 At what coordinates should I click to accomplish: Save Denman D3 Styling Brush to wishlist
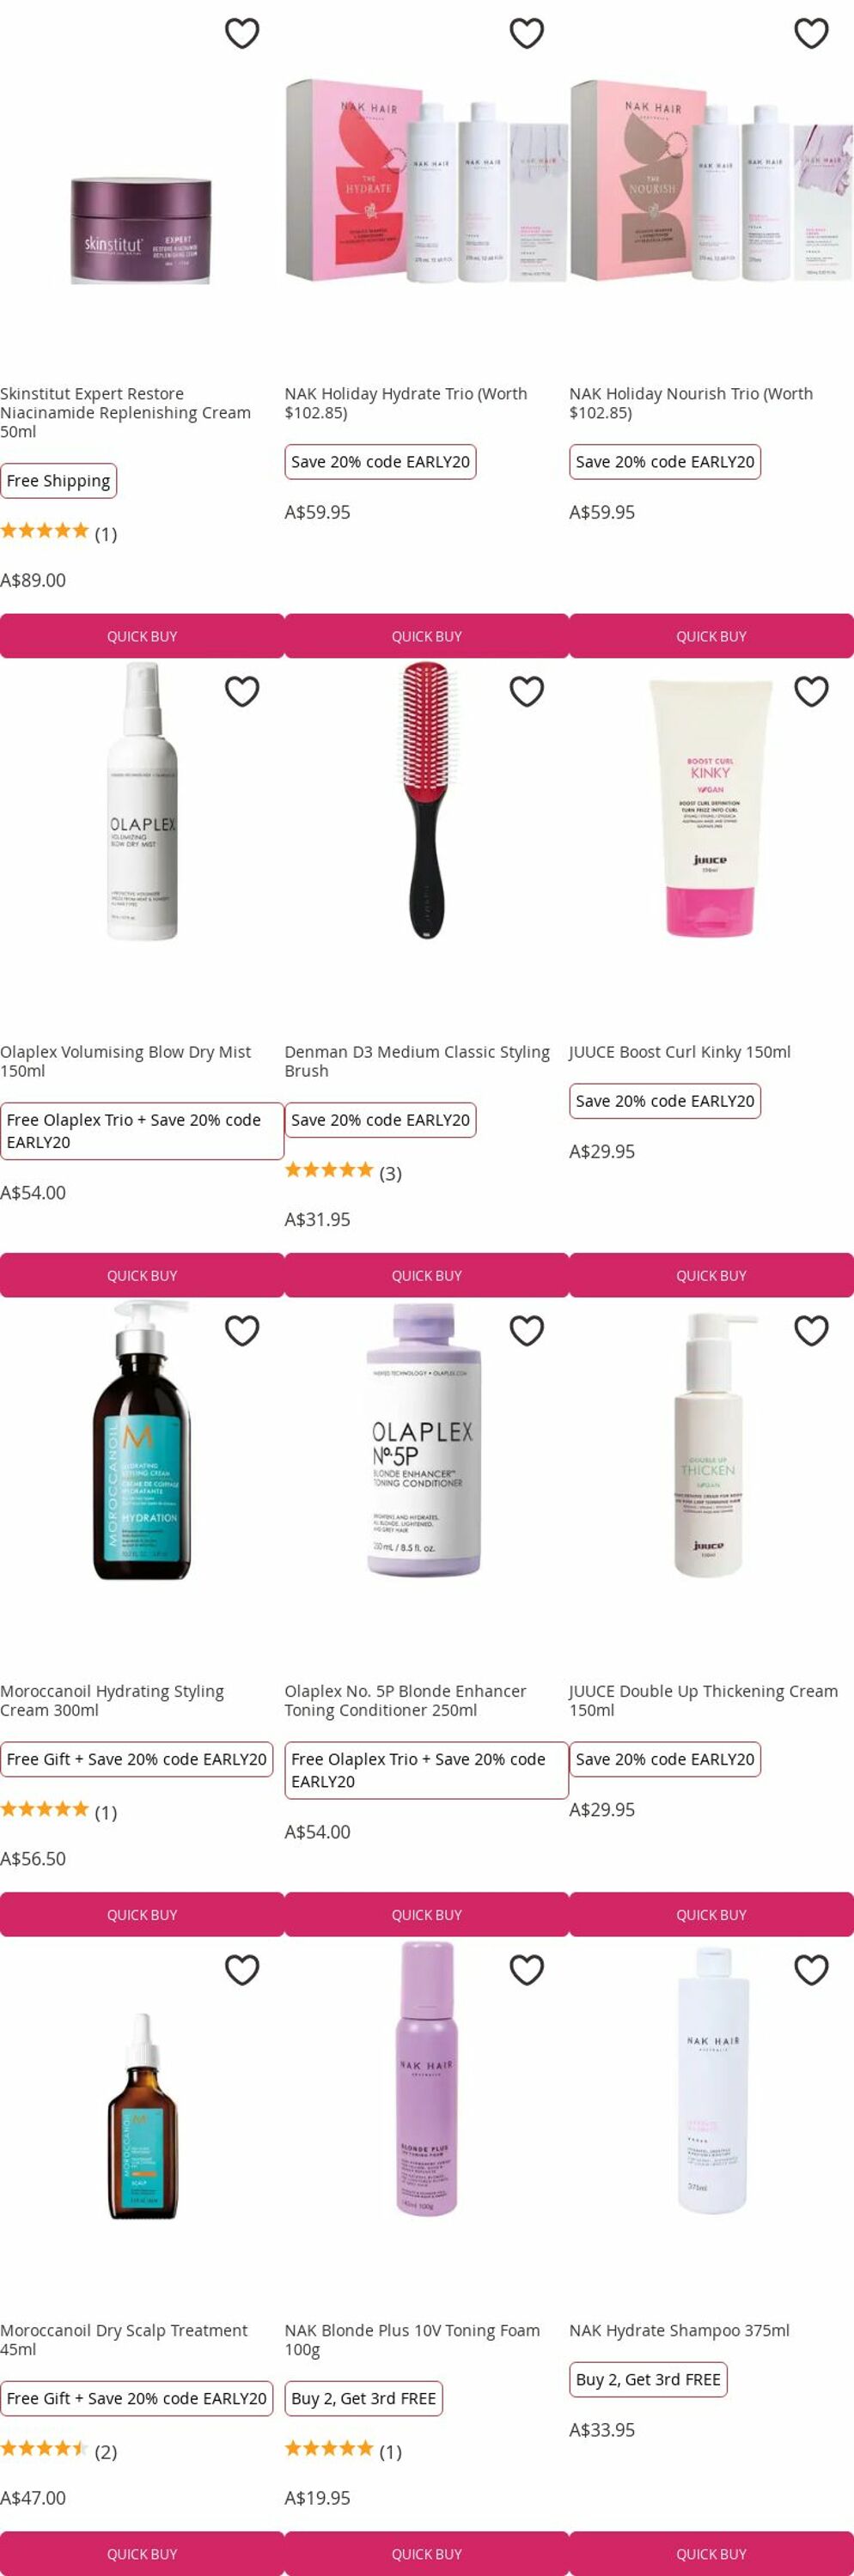527,691
